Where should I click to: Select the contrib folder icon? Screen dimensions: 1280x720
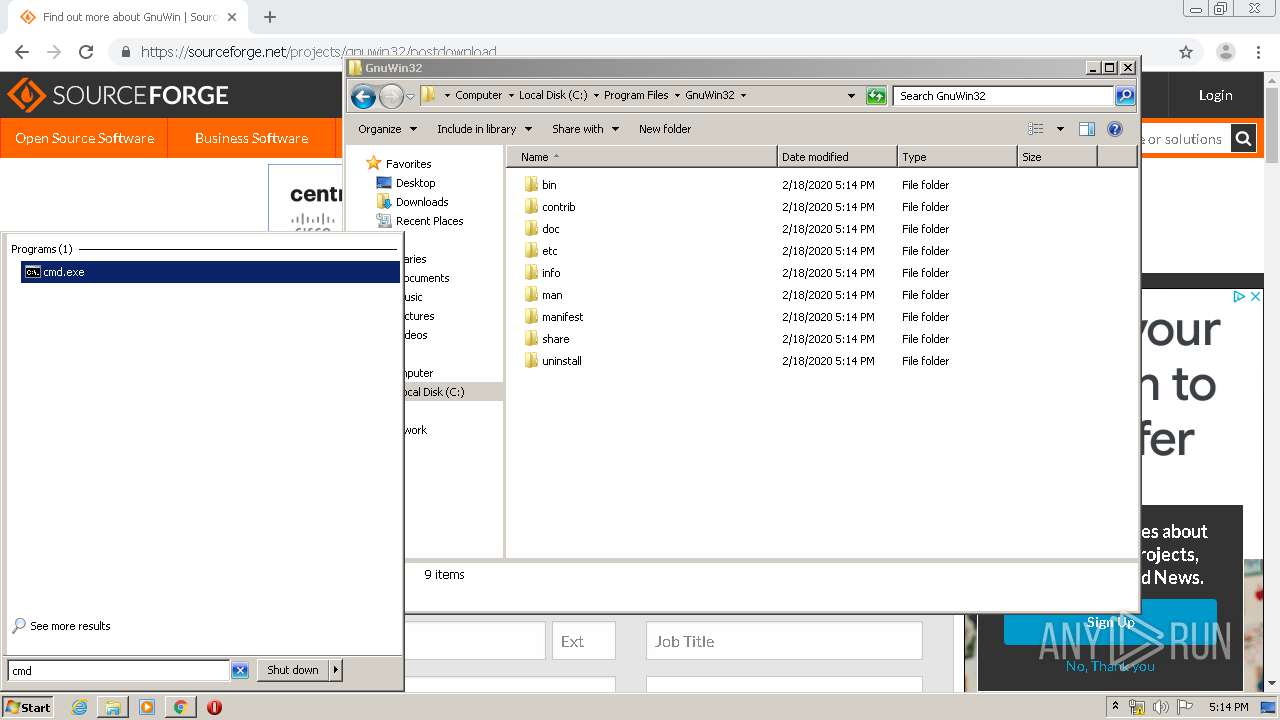[531, 207]
